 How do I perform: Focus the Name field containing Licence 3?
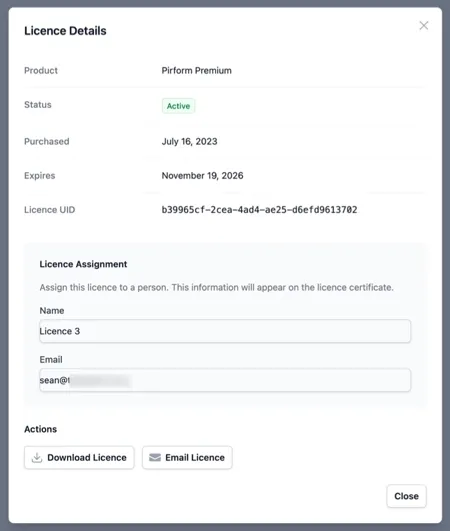pos(225,331)
